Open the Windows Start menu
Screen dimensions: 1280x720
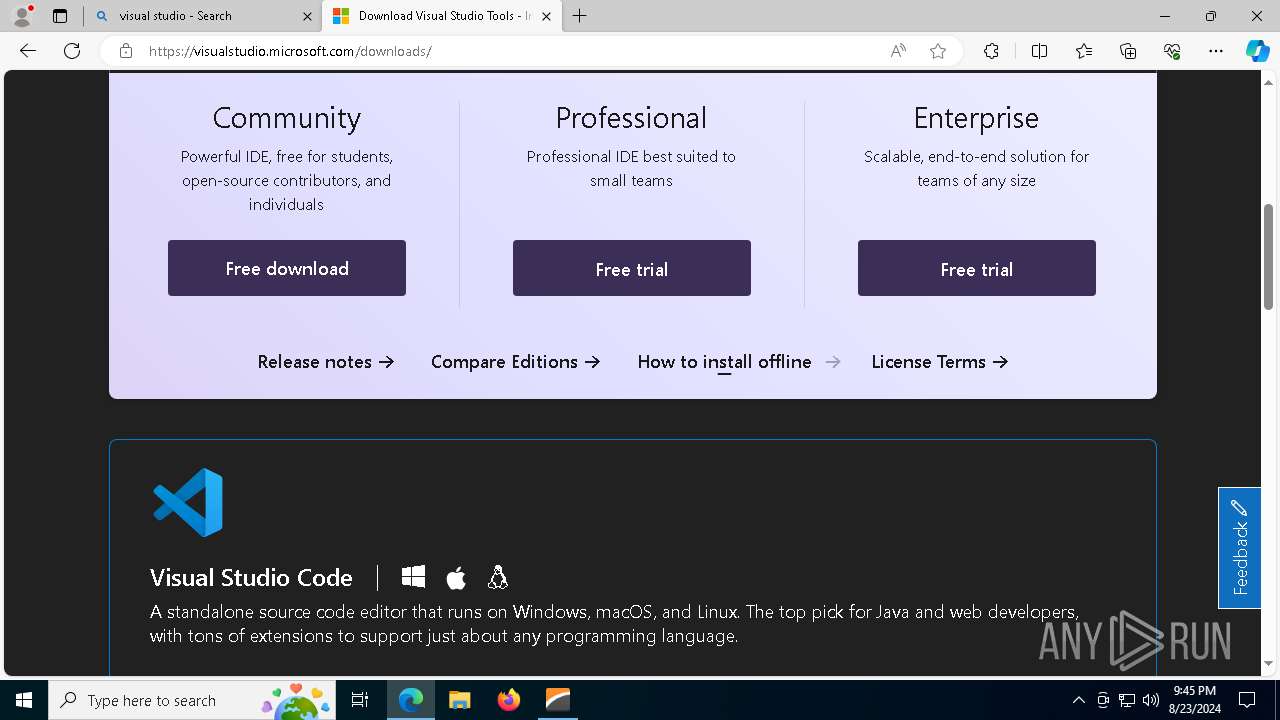(x=24, y=700)
